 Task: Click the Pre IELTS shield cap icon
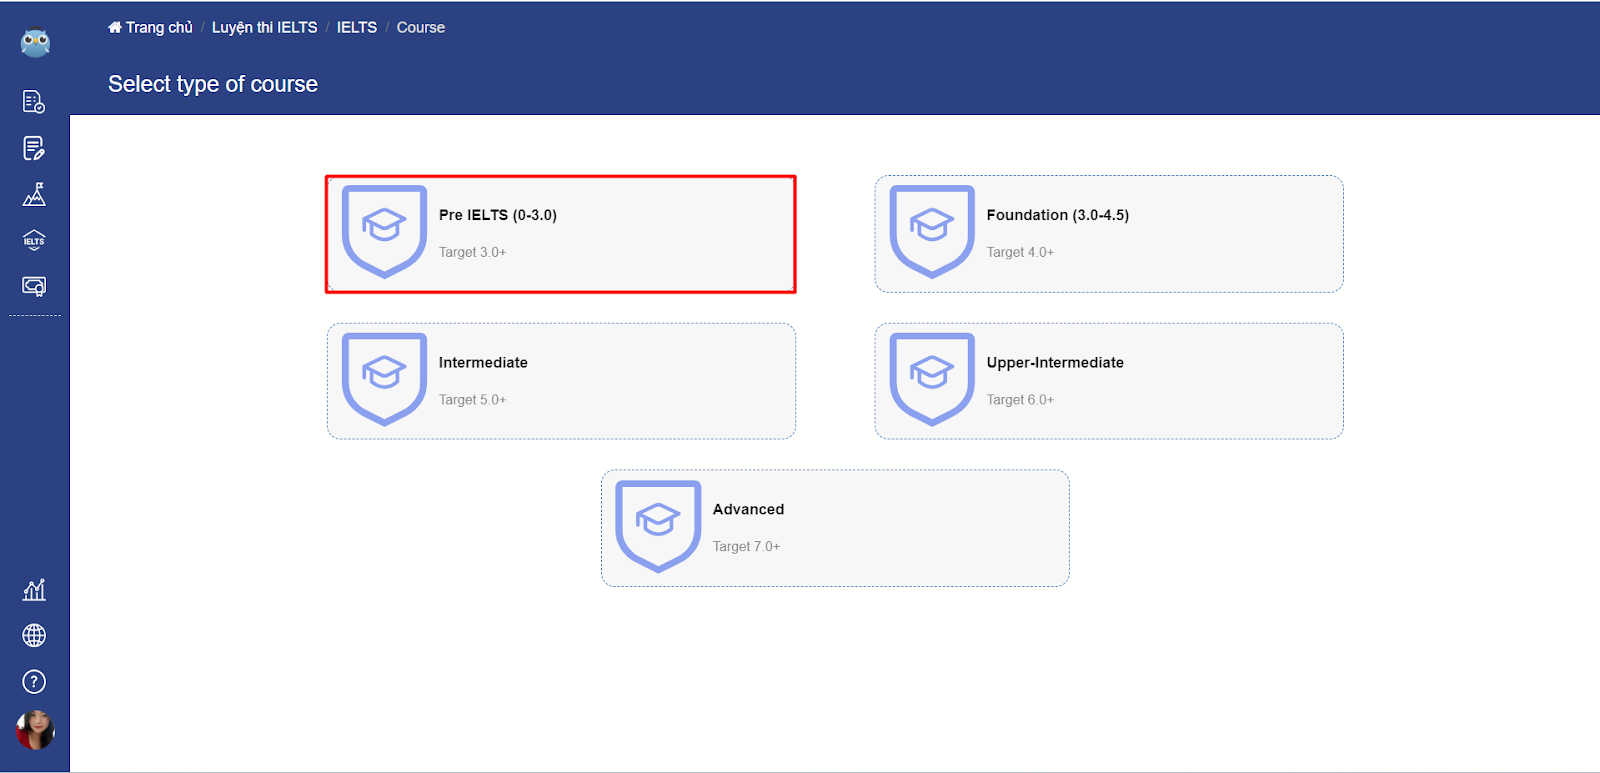(x=384, y=232)
